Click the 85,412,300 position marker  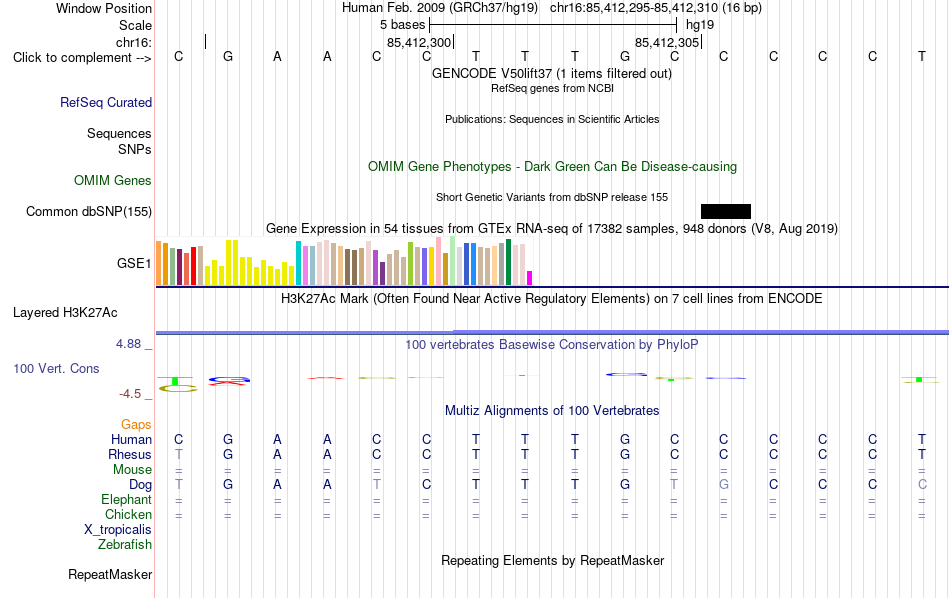(420, 42)
